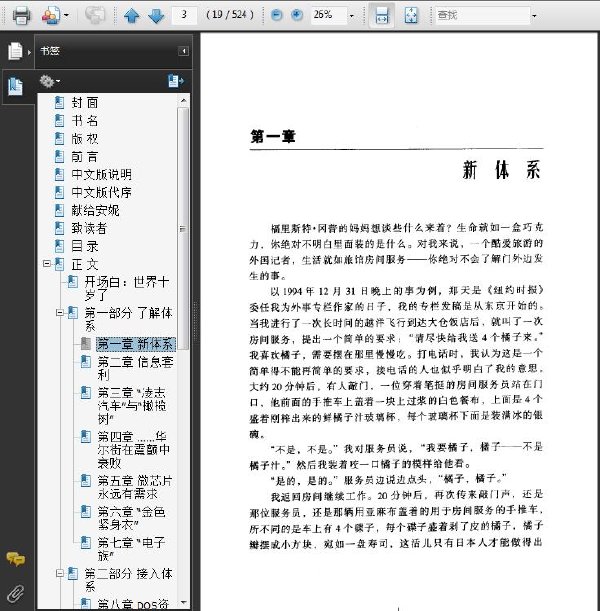This screenshot has height=611, width=600.
Task: Click bookmarks panel scrollbar down arrow
Action: point(184,602)
